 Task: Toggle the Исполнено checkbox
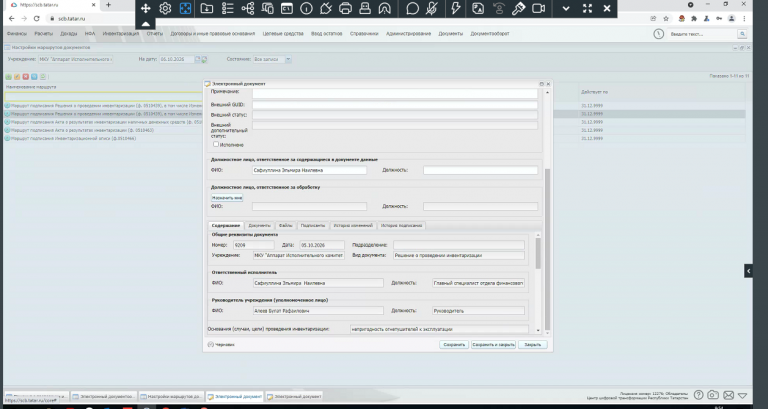point(216,144)
